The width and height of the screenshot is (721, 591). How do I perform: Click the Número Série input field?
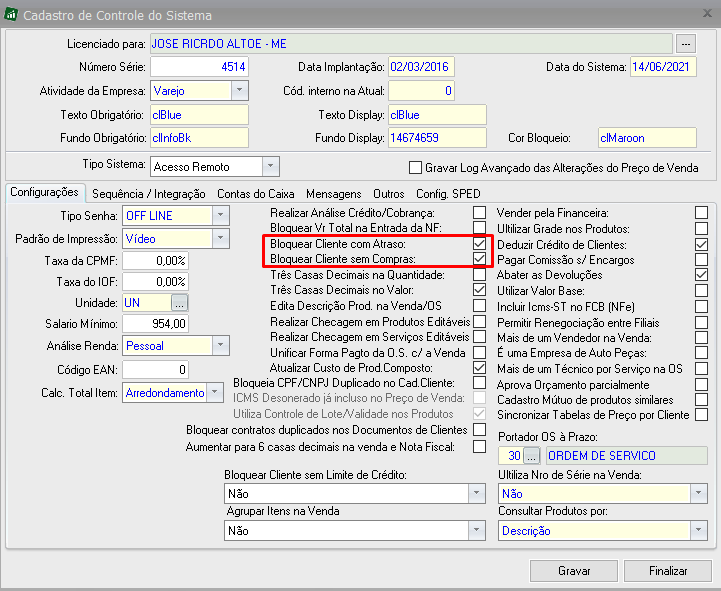199,67
